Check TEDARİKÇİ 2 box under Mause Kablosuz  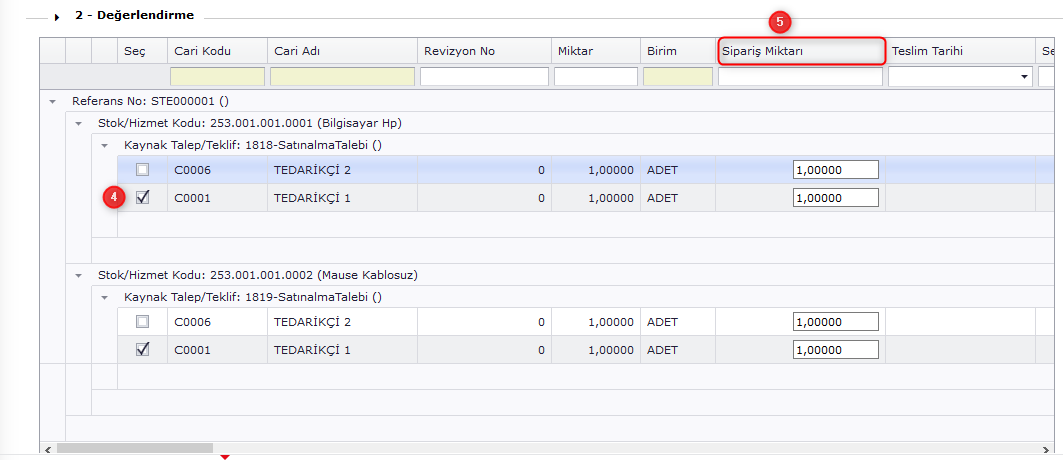[x=142, y=322]
